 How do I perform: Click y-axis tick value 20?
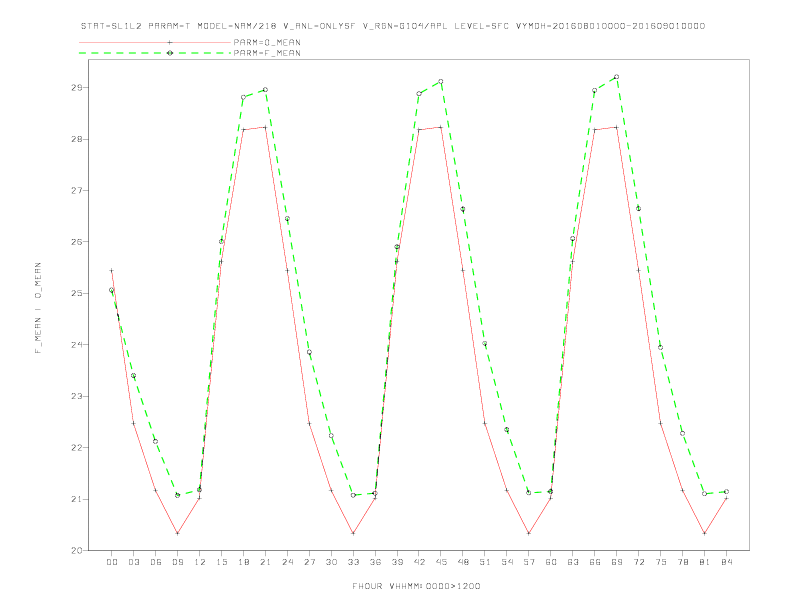pos(77,551)
